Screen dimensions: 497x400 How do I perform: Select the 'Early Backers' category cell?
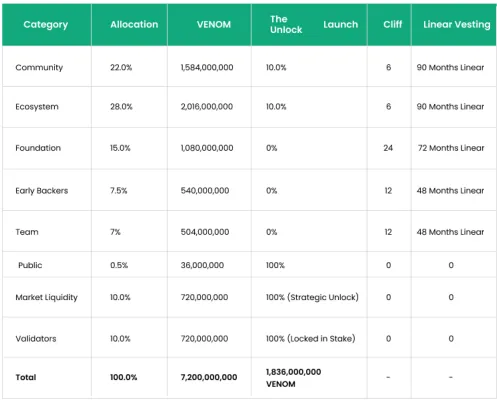point(42,191)
